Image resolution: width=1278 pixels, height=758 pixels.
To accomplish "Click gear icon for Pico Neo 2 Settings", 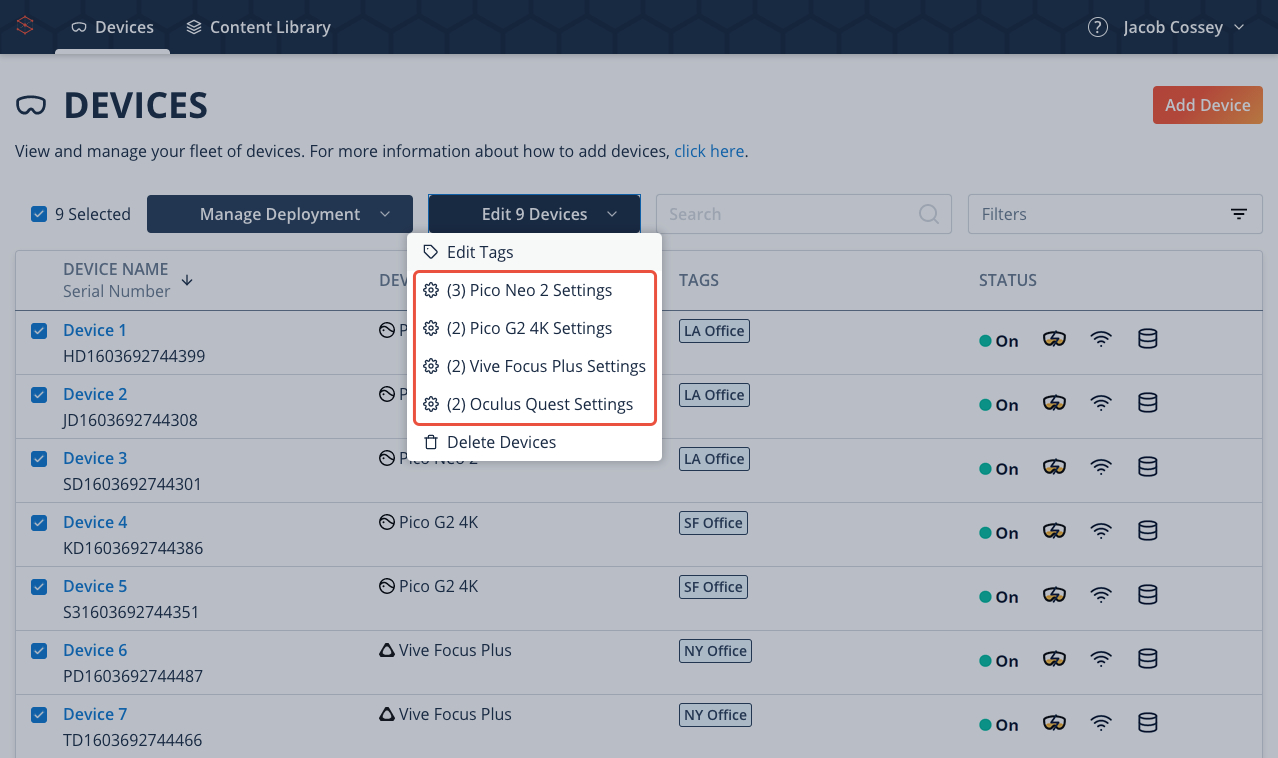I will (x=431, y=291).
